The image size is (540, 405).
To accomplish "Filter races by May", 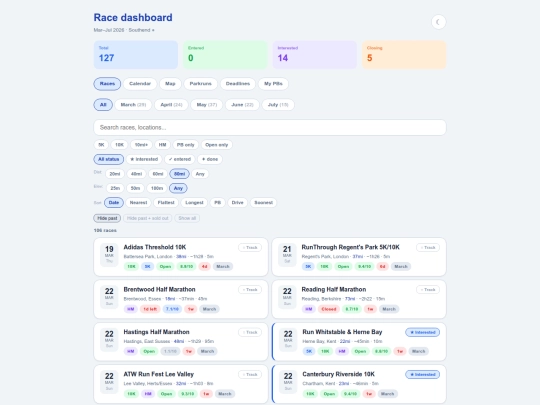I will pos(207,105).
